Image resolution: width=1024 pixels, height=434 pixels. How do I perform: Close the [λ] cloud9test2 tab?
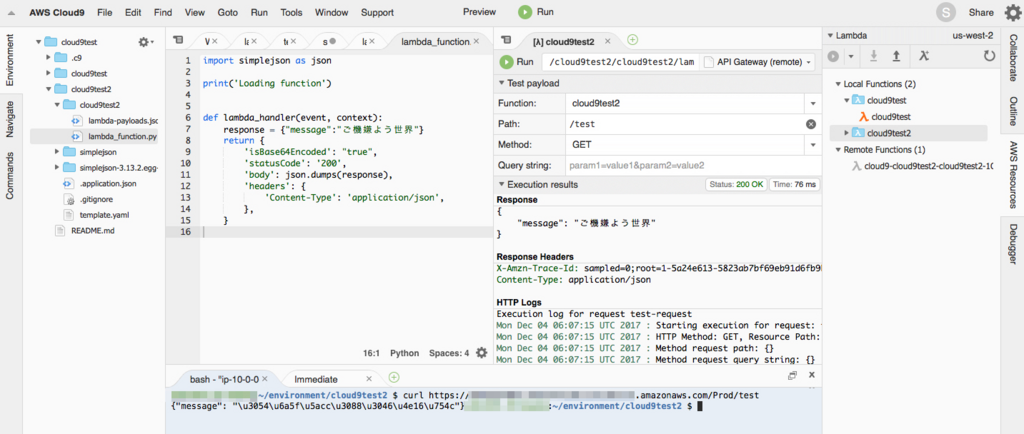(x=607, y=41)
